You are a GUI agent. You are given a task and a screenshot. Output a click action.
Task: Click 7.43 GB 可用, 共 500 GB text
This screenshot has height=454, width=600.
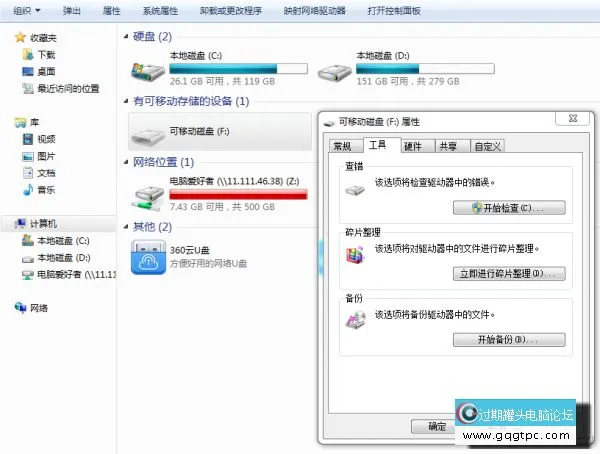coord(222,207)
